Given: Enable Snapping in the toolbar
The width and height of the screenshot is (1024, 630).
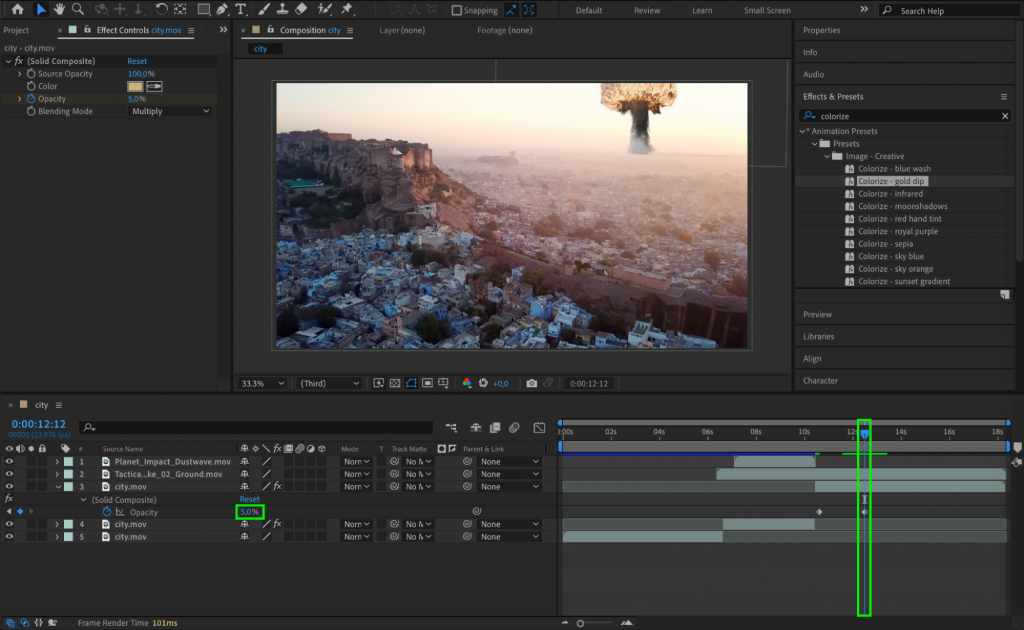Looking at the screenshot, I should click(x=457, y=9).
